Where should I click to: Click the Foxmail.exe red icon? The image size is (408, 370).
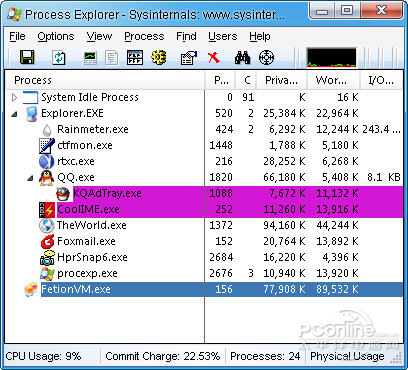pyautogui.click(x=47, y=241)
